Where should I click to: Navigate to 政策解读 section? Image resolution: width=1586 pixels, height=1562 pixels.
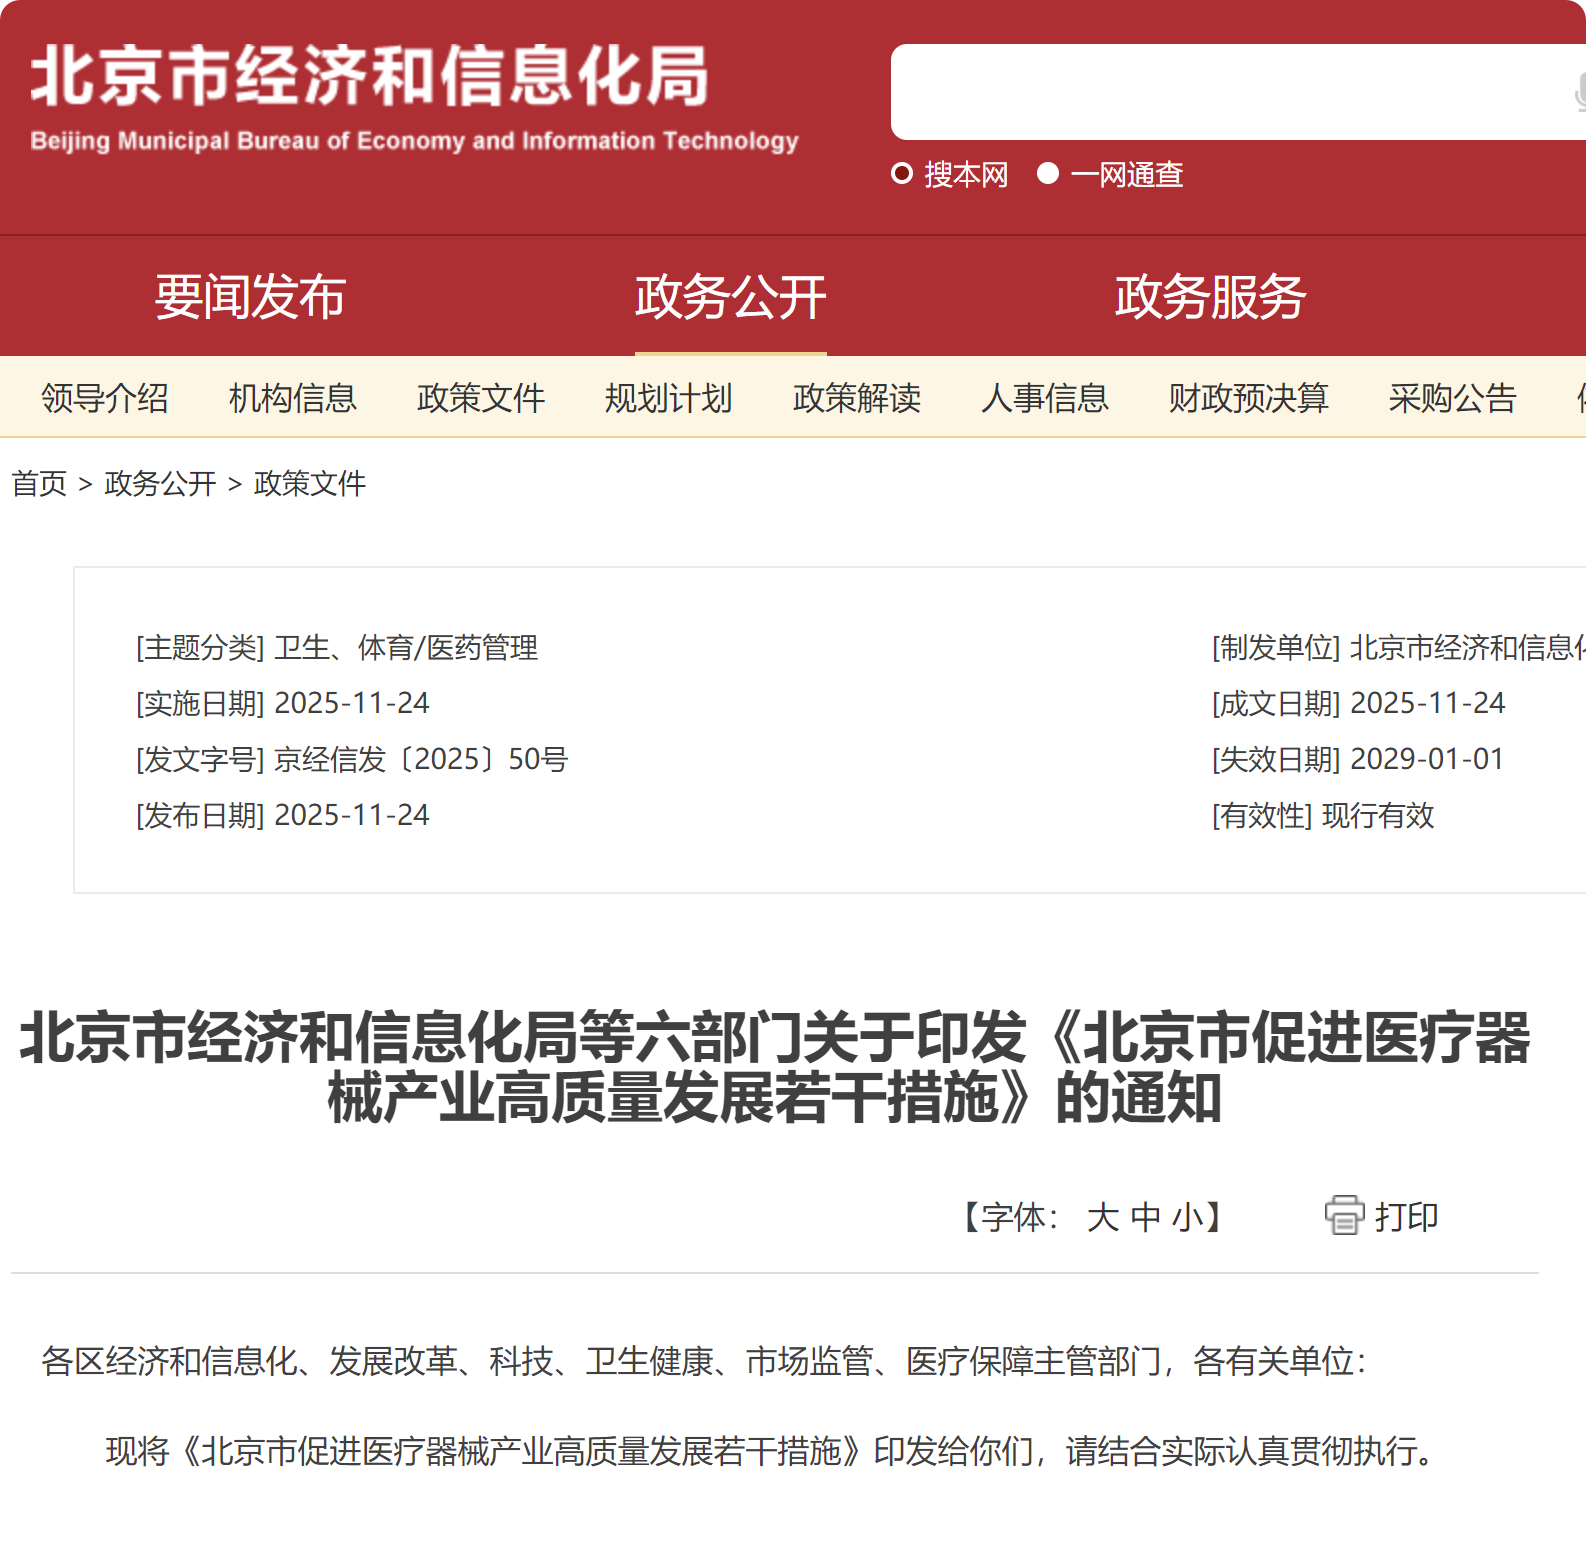tap(857, 398)
